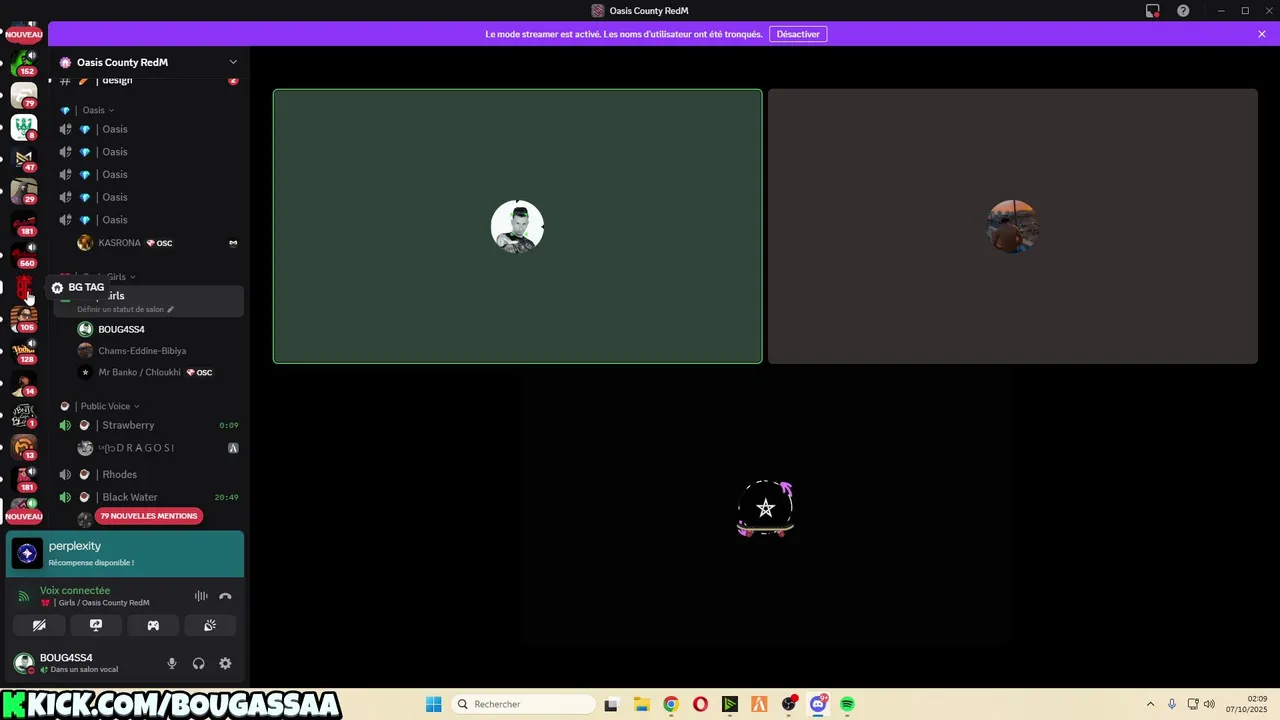Deafen audio with headphones icon
The image size is (1280, 720).
[x=198, y=663]
